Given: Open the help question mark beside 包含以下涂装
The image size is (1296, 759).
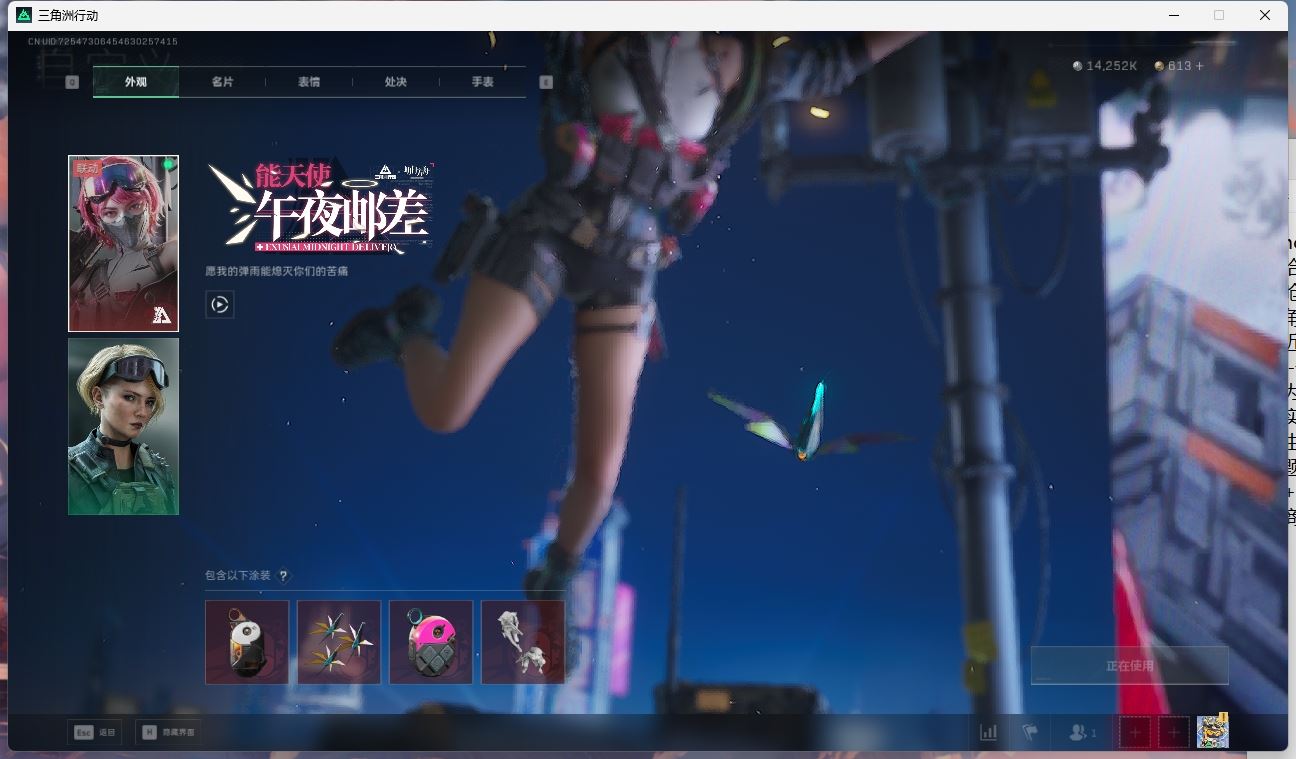Looking at the screenshot, I should pos(284,576).
